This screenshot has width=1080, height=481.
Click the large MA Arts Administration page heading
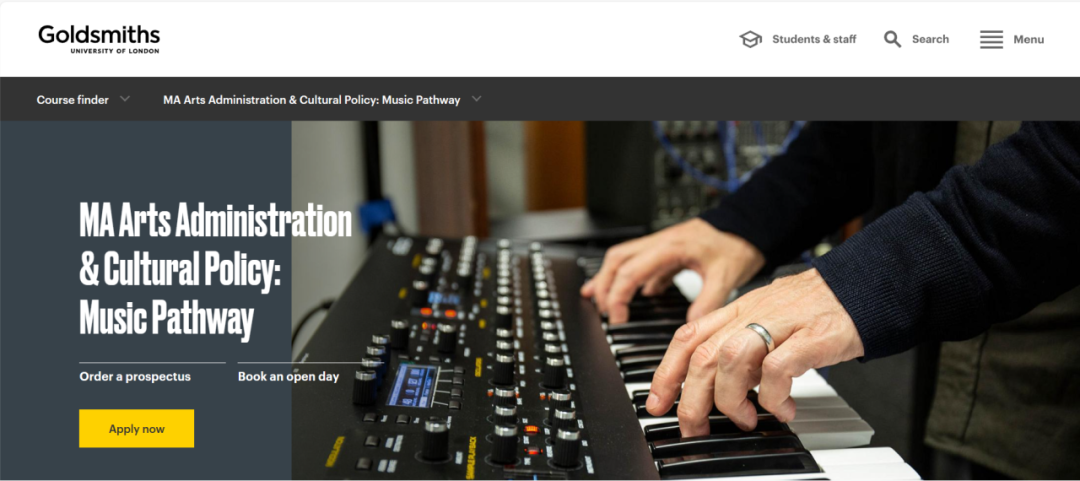(216, 270)
